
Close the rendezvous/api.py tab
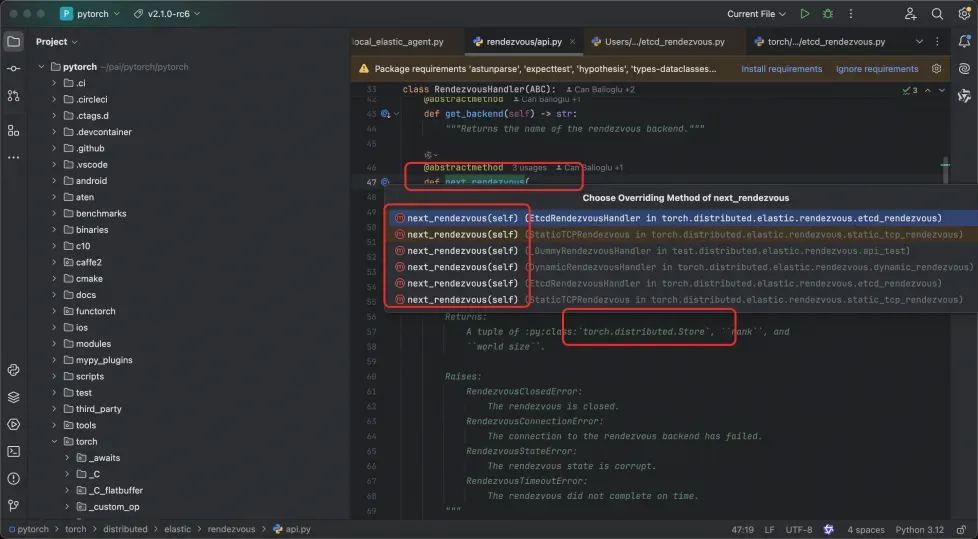click(573, 42)
